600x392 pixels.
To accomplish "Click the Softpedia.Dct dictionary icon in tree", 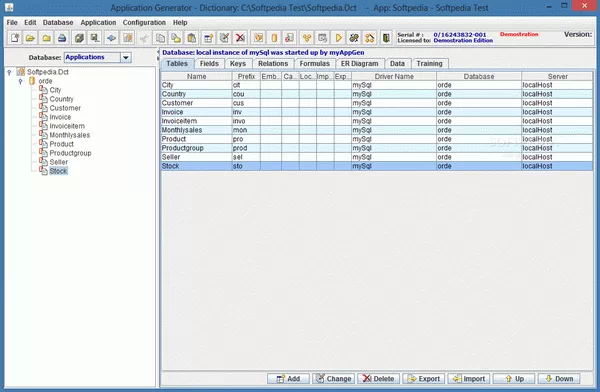I will [21, 72].
